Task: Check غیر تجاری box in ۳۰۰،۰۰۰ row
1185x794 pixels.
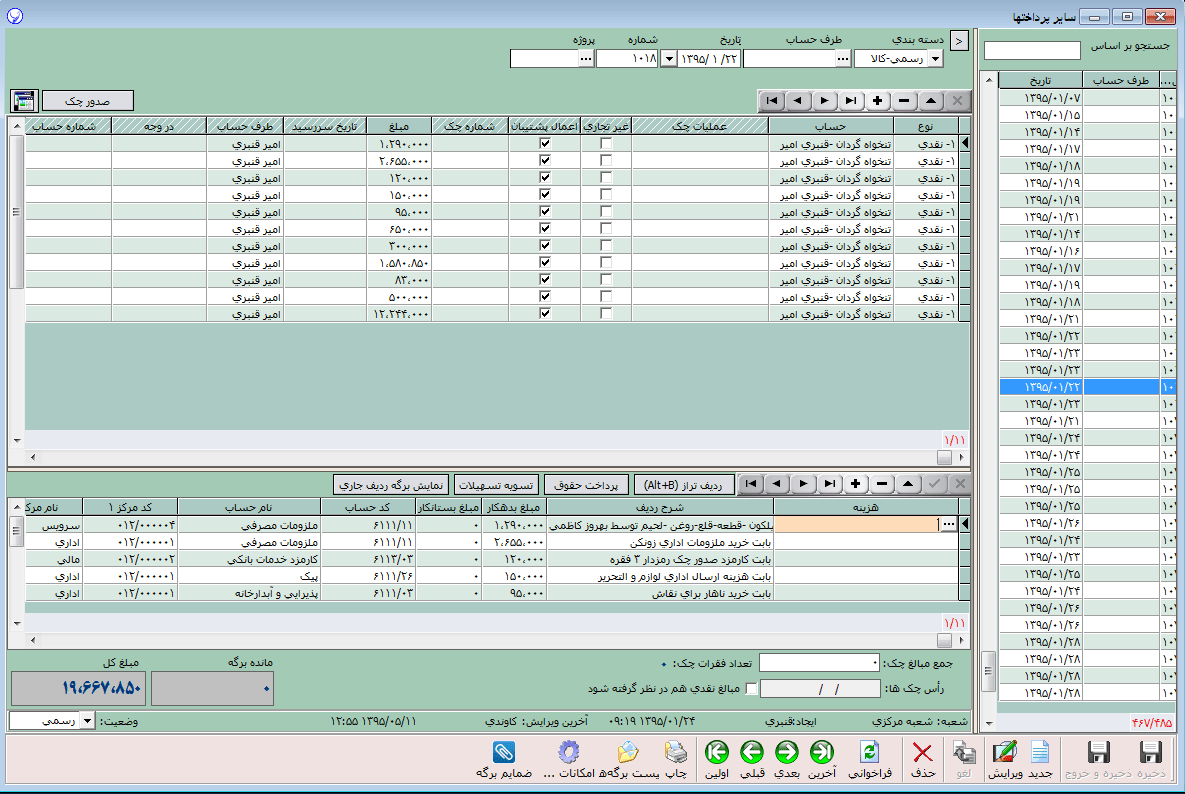Action: pos(605,246)
